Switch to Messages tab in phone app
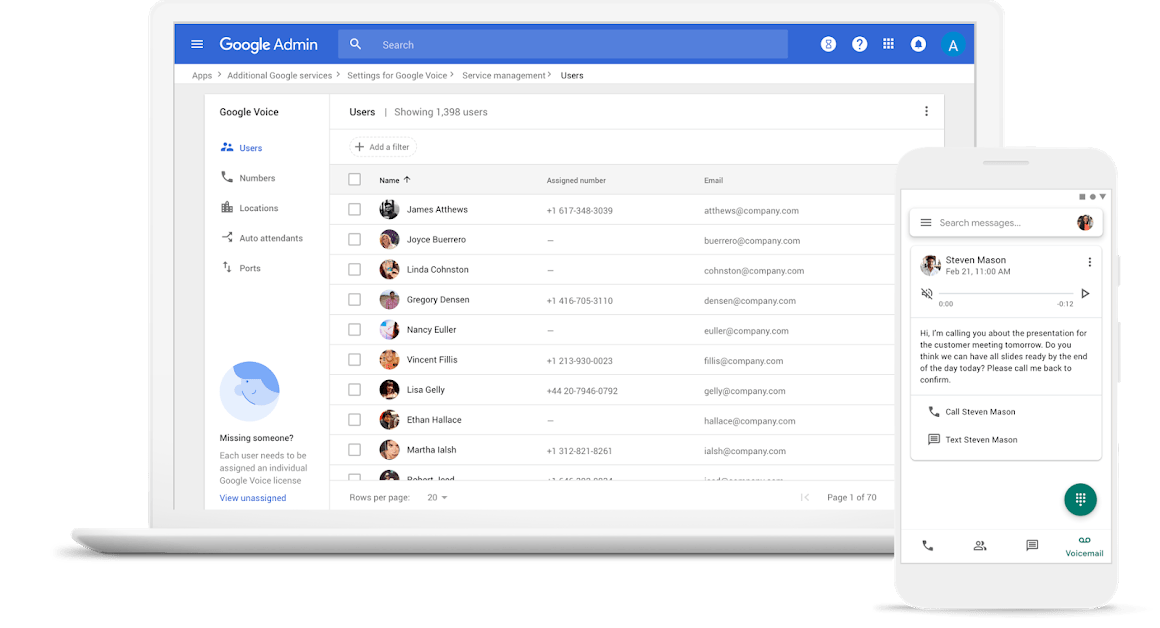This screenshot has height=628, width=1160. click(x=1032, y=546)
